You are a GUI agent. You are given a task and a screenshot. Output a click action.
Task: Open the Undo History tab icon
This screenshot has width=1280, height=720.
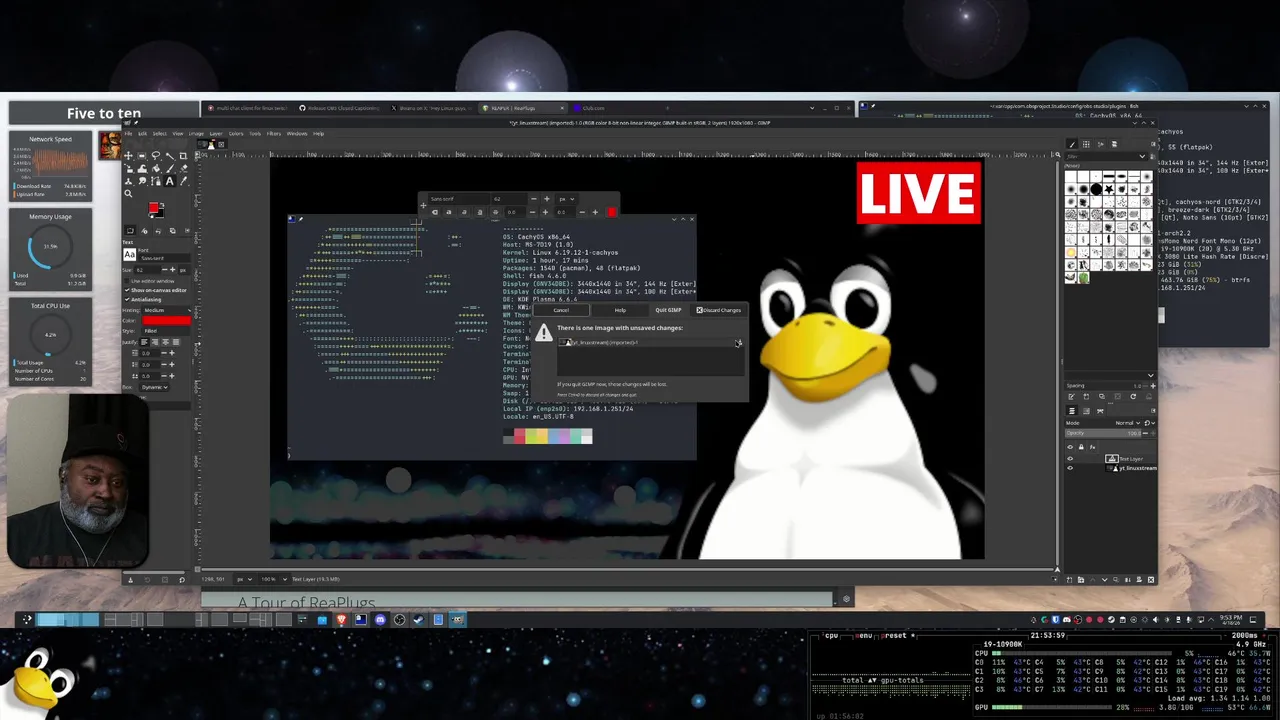point(158,230)
